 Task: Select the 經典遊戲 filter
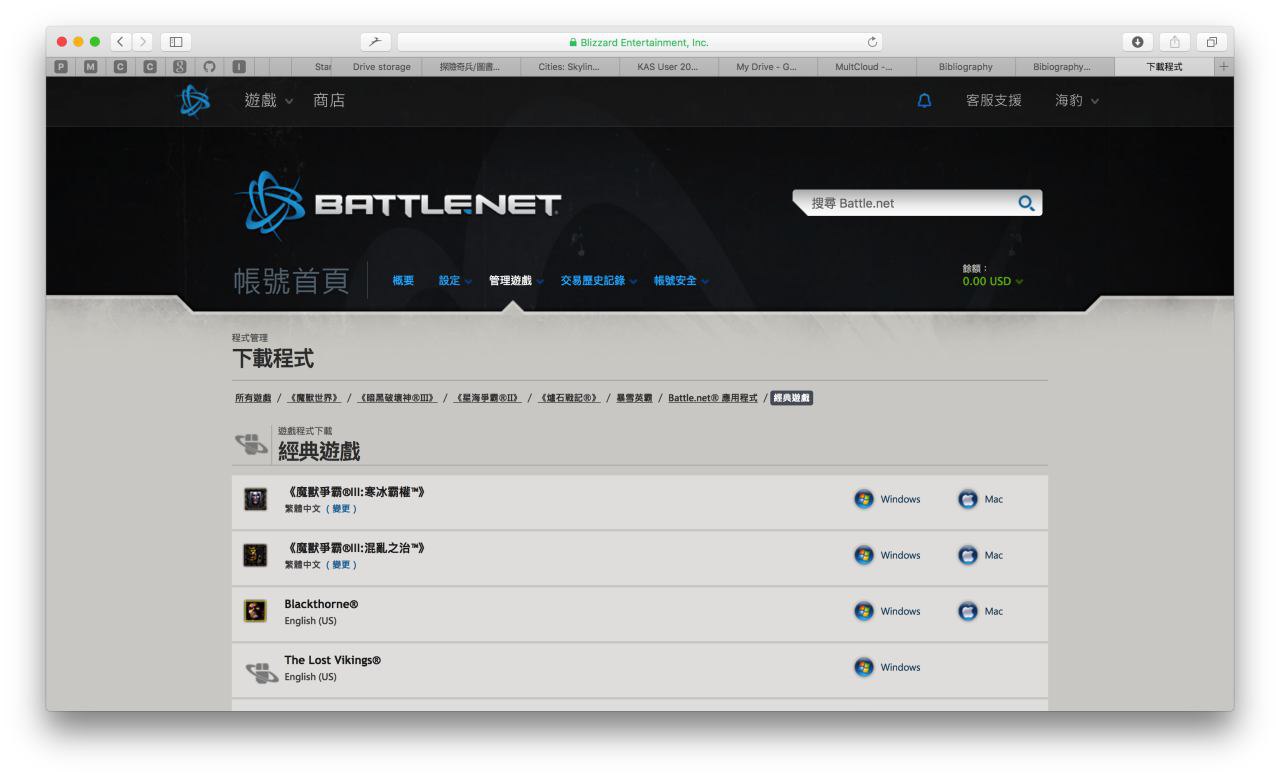pyautogui.click(x=792, y=398)
